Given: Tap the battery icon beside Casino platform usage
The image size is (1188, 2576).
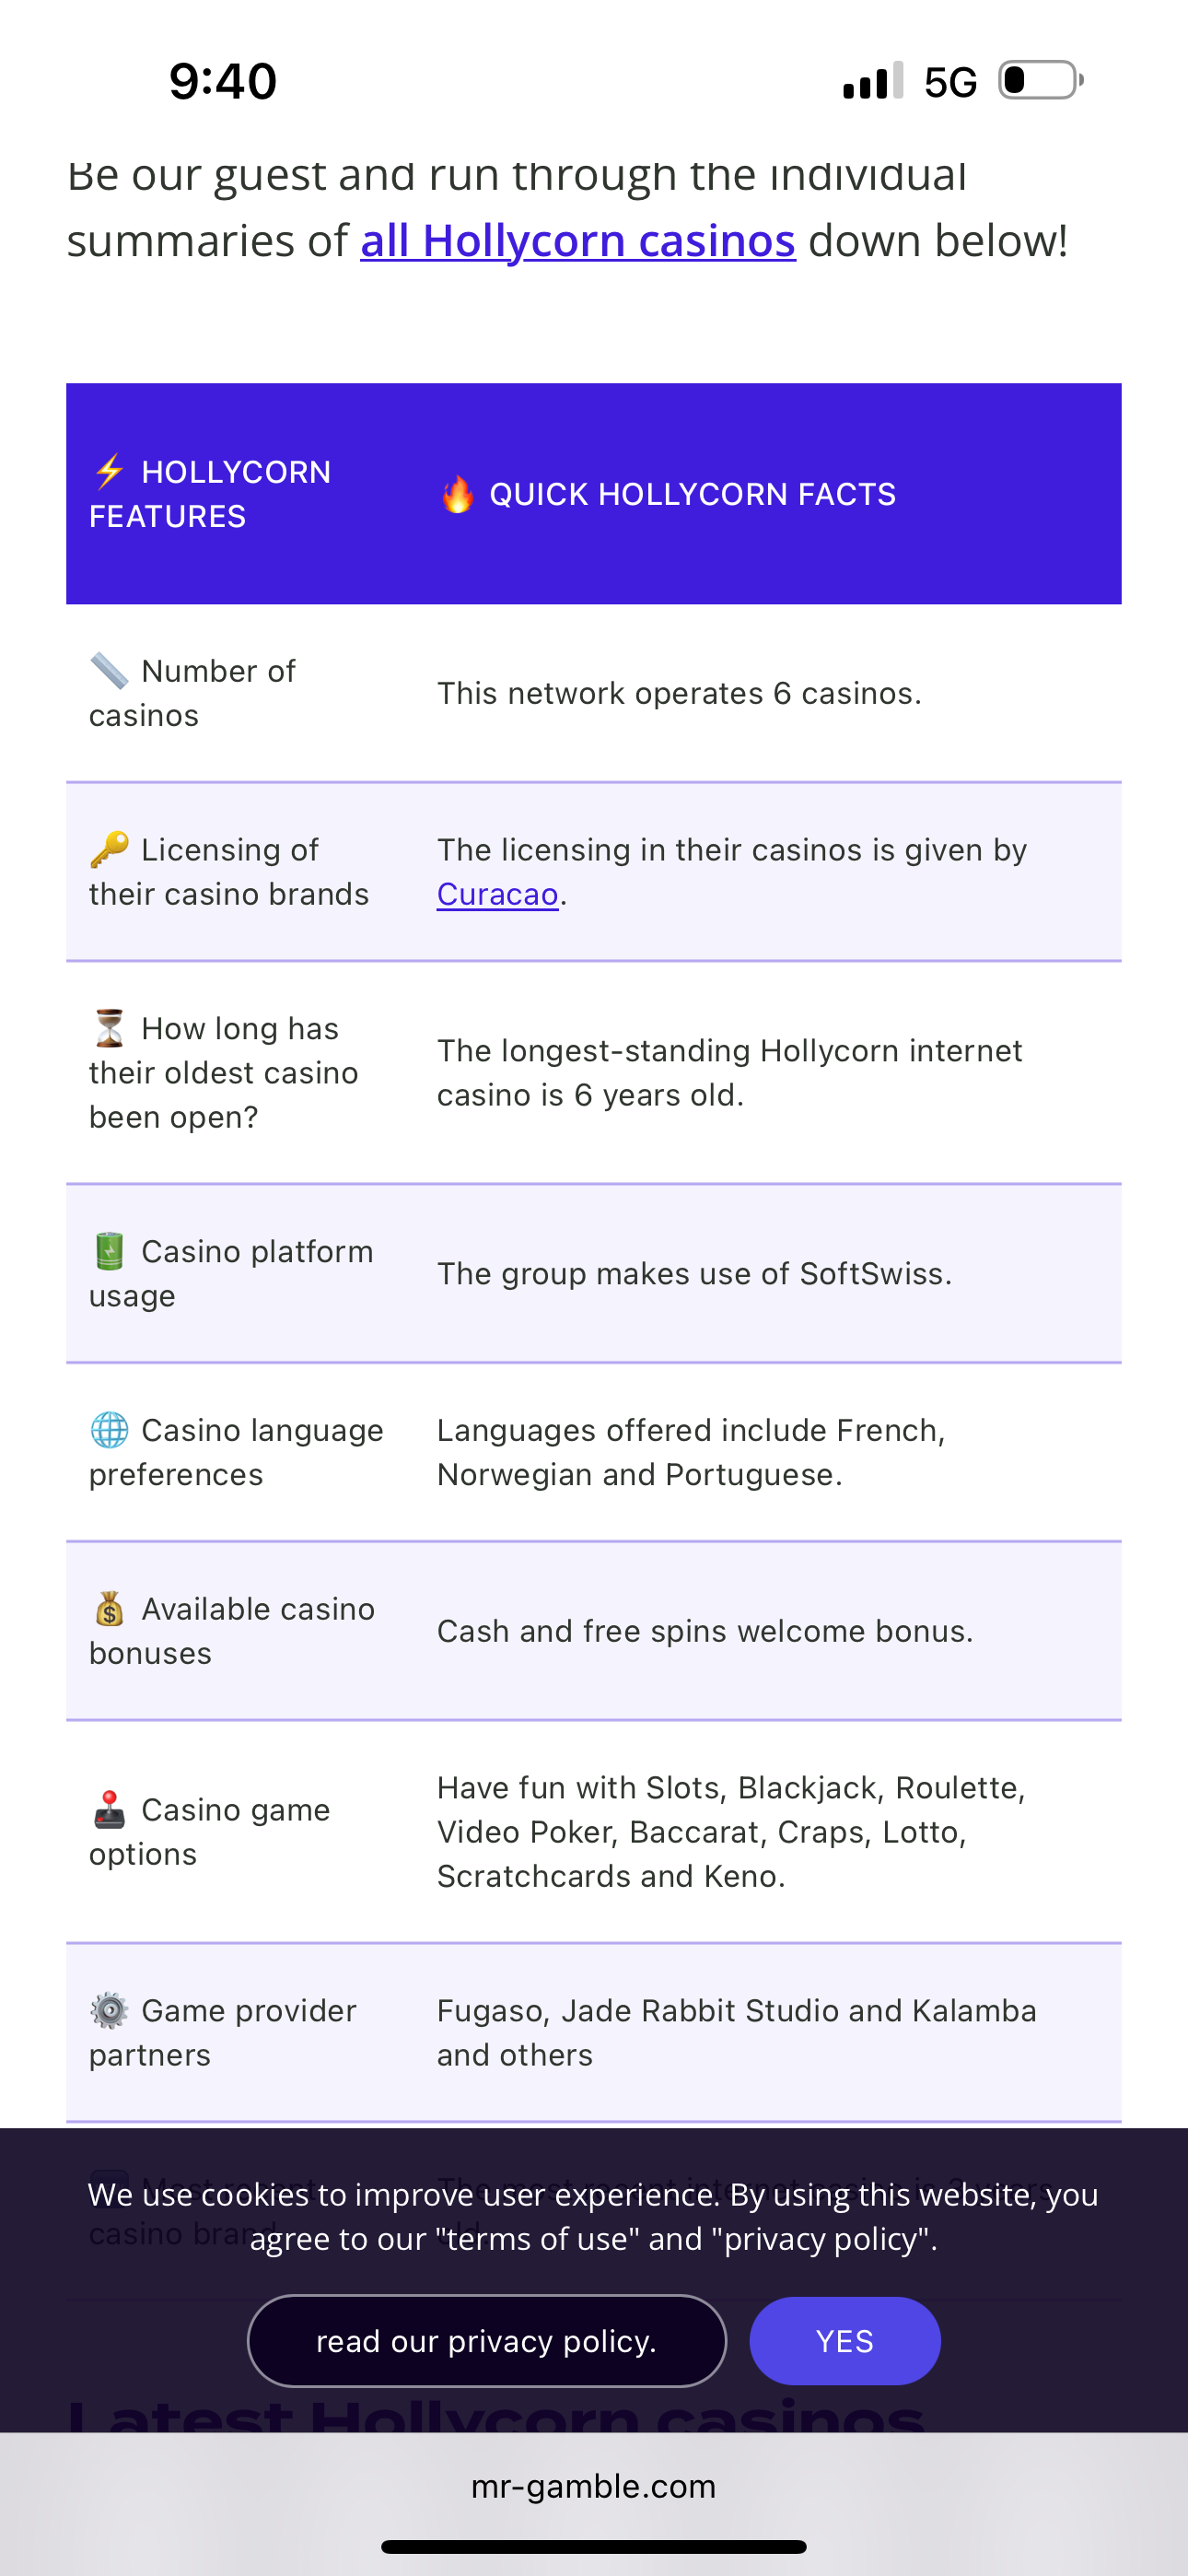Looking at the screenshot, I should tap(109, 1251).
